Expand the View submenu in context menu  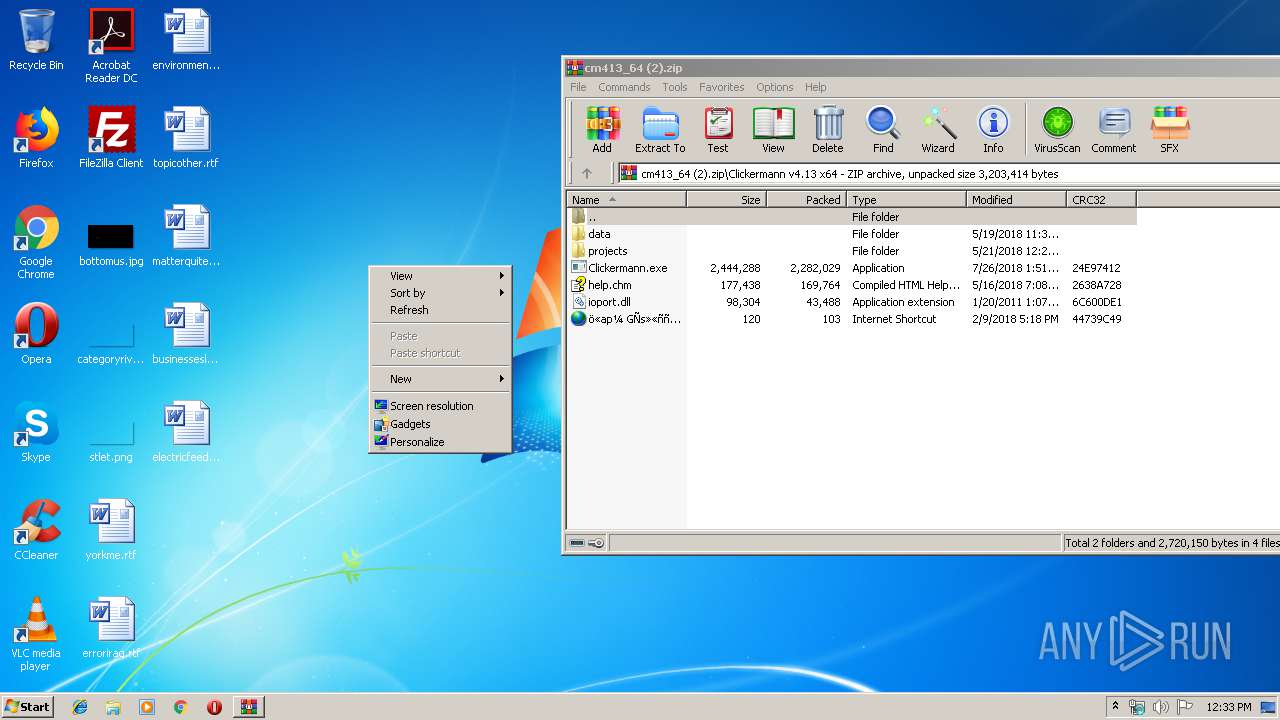coord(440,276)
